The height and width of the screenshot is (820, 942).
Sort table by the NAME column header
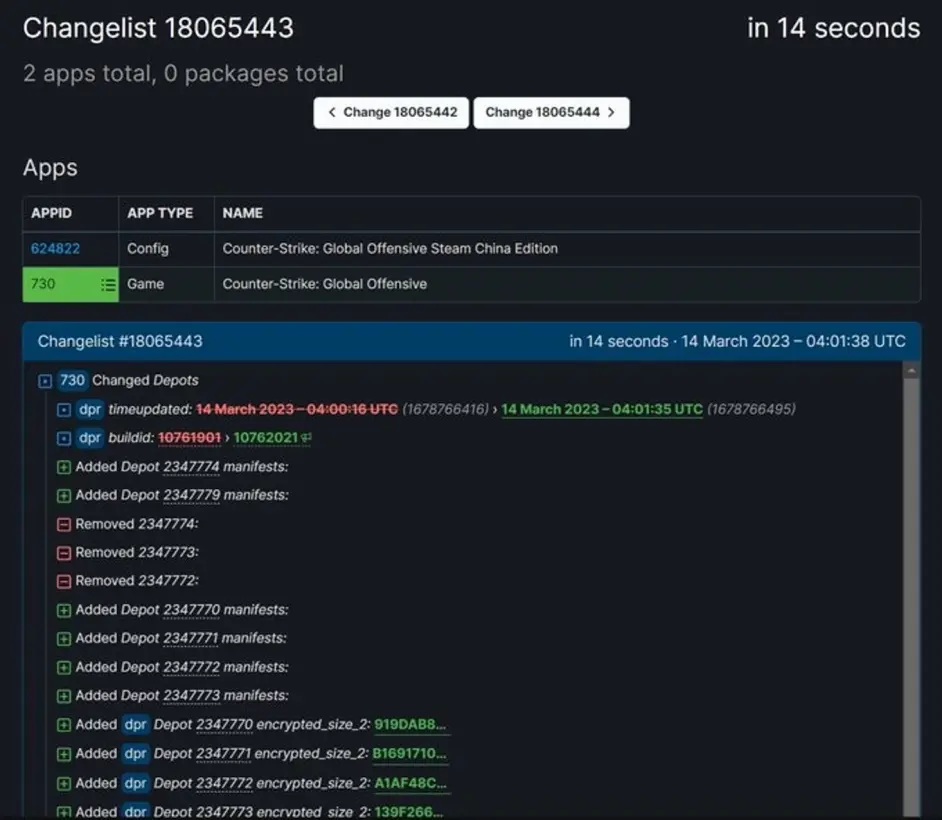click(x=243, y=213)
